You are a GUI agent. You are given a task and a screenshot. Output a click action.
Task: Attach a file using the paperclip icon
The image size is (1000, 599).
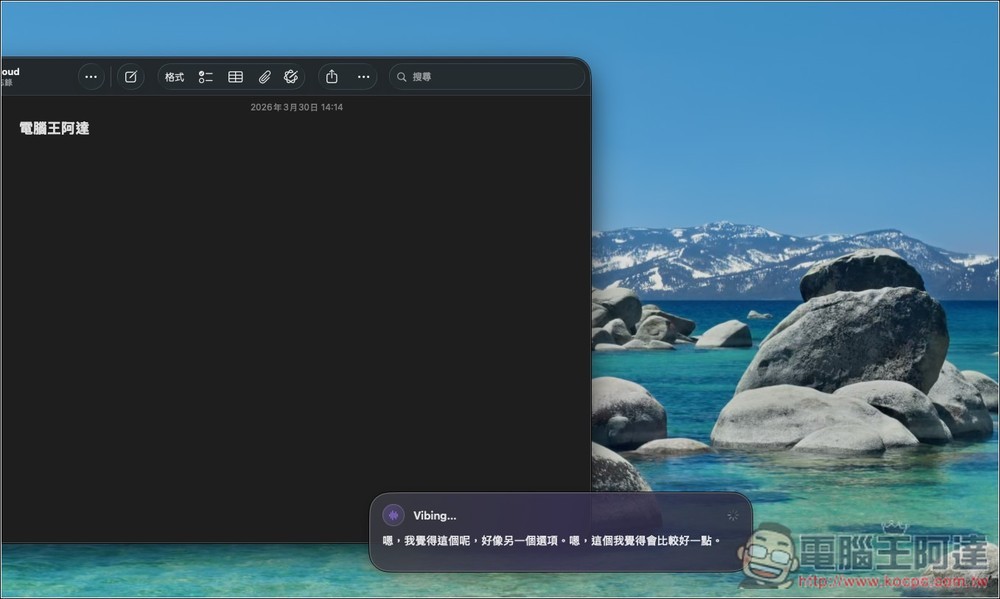coord(264,76)
